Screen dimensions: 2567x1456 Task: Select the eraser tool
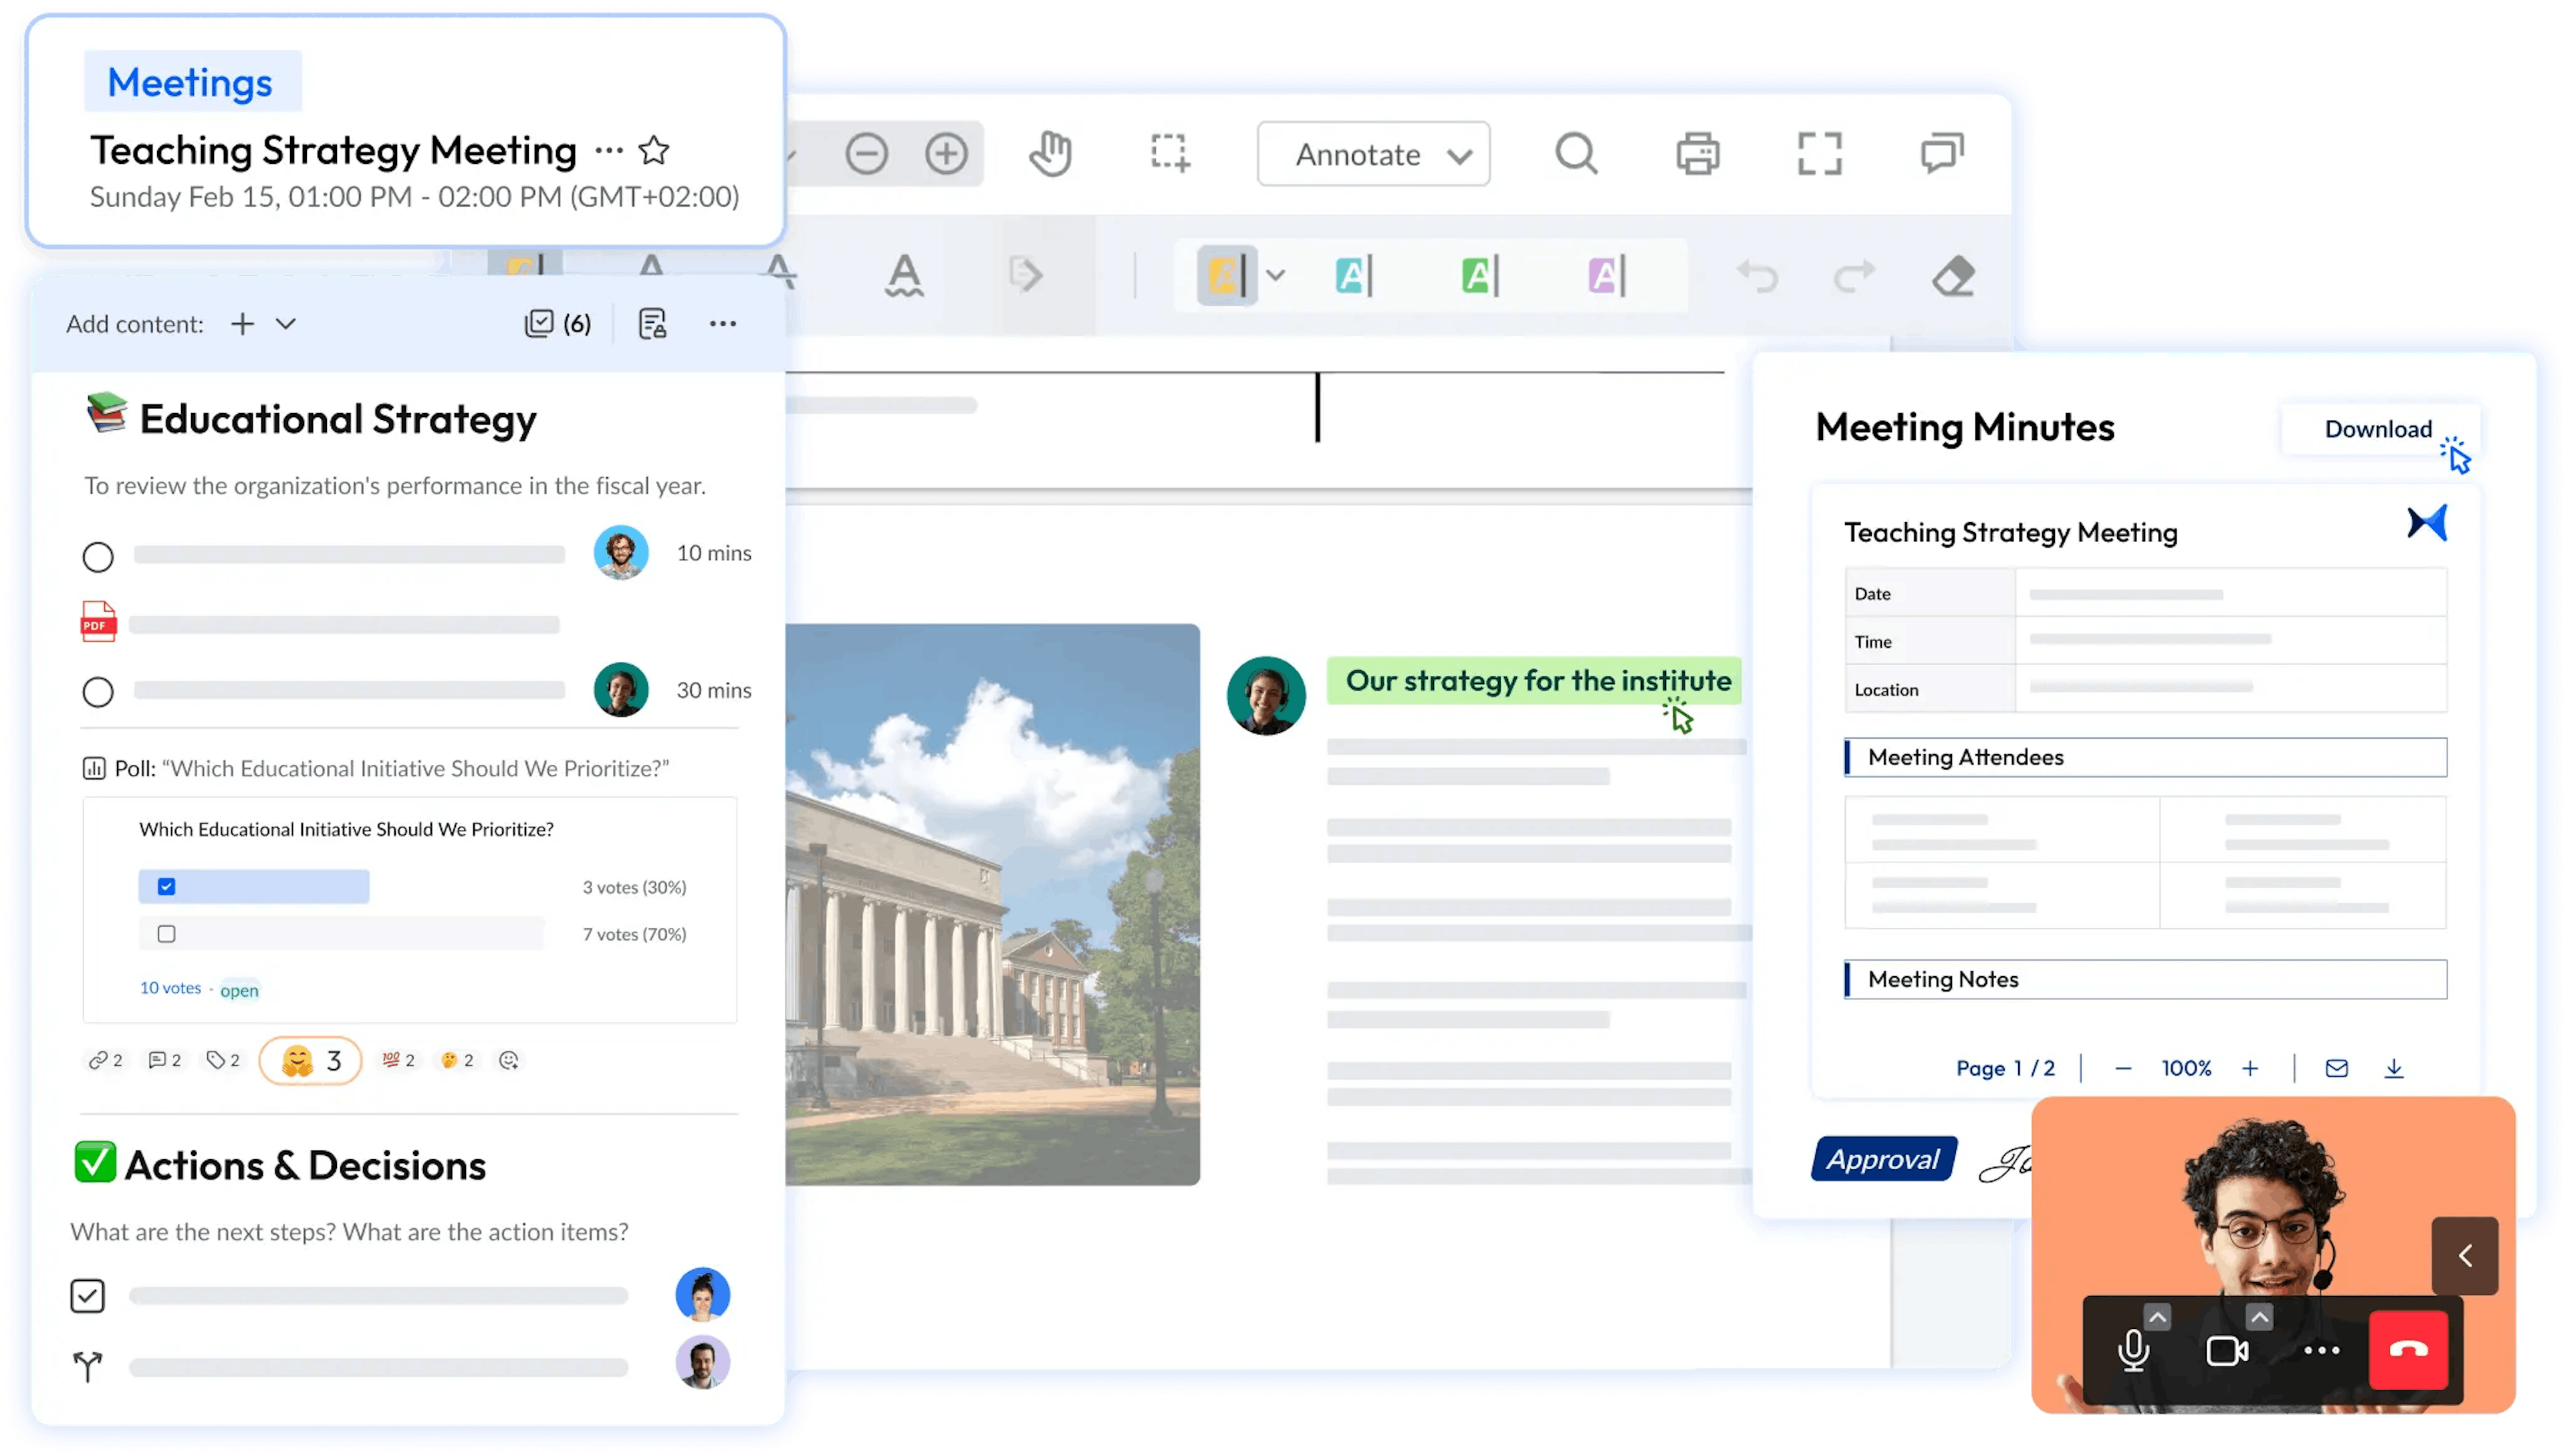(x=1953, y=276)
